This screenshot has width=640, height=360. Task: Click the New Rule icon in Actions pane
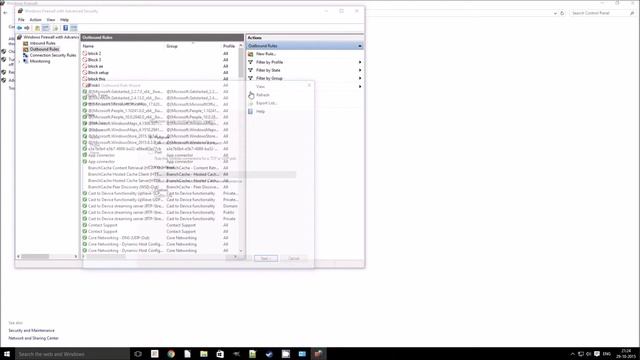(251, 54)
